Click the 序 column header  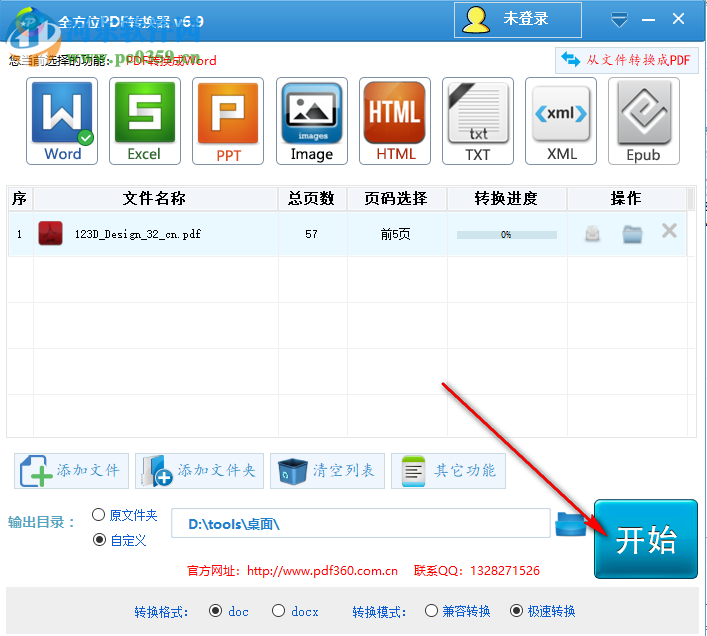19,198
